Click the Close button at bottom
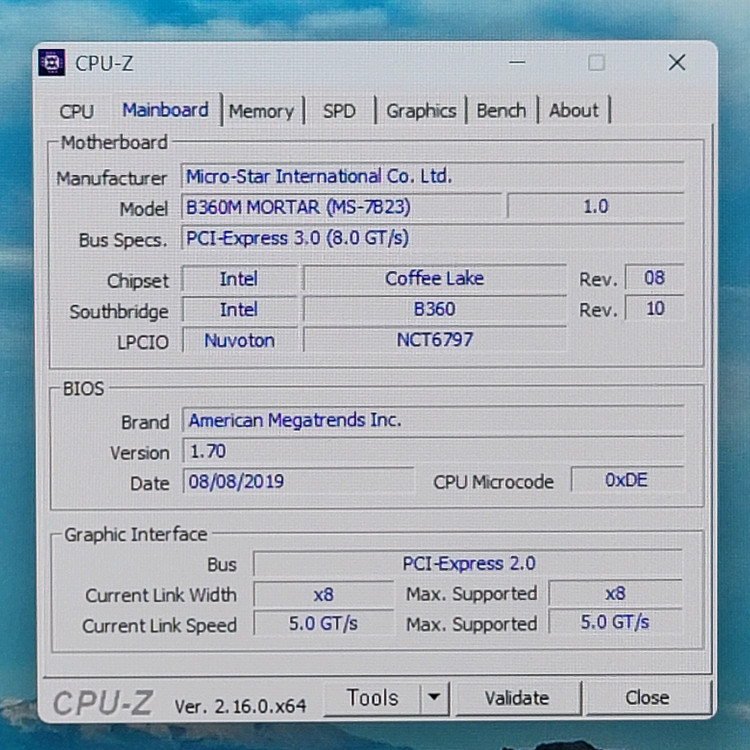This screenshot has width=750, height=750. click(x=647, y=697)
